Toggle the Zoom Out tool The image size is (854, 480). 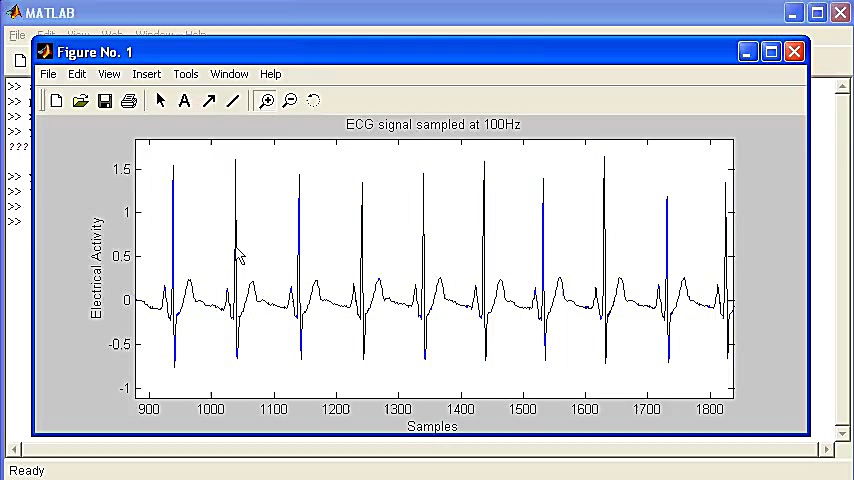[x=290, y=100]
